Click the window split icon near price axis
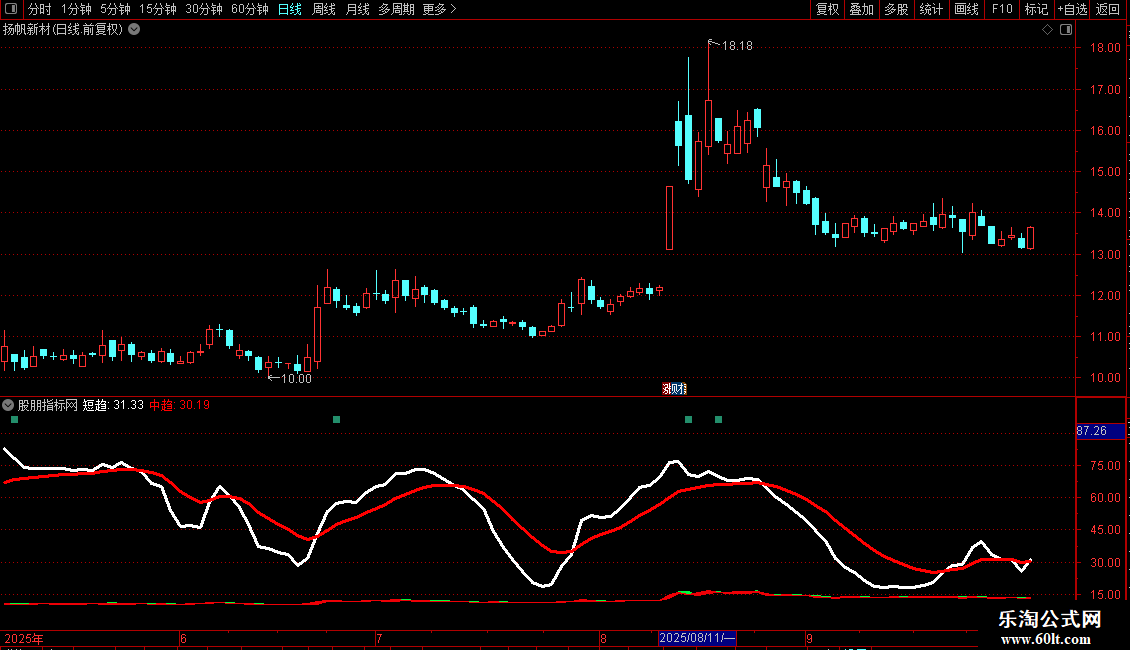 [1066, 30]
